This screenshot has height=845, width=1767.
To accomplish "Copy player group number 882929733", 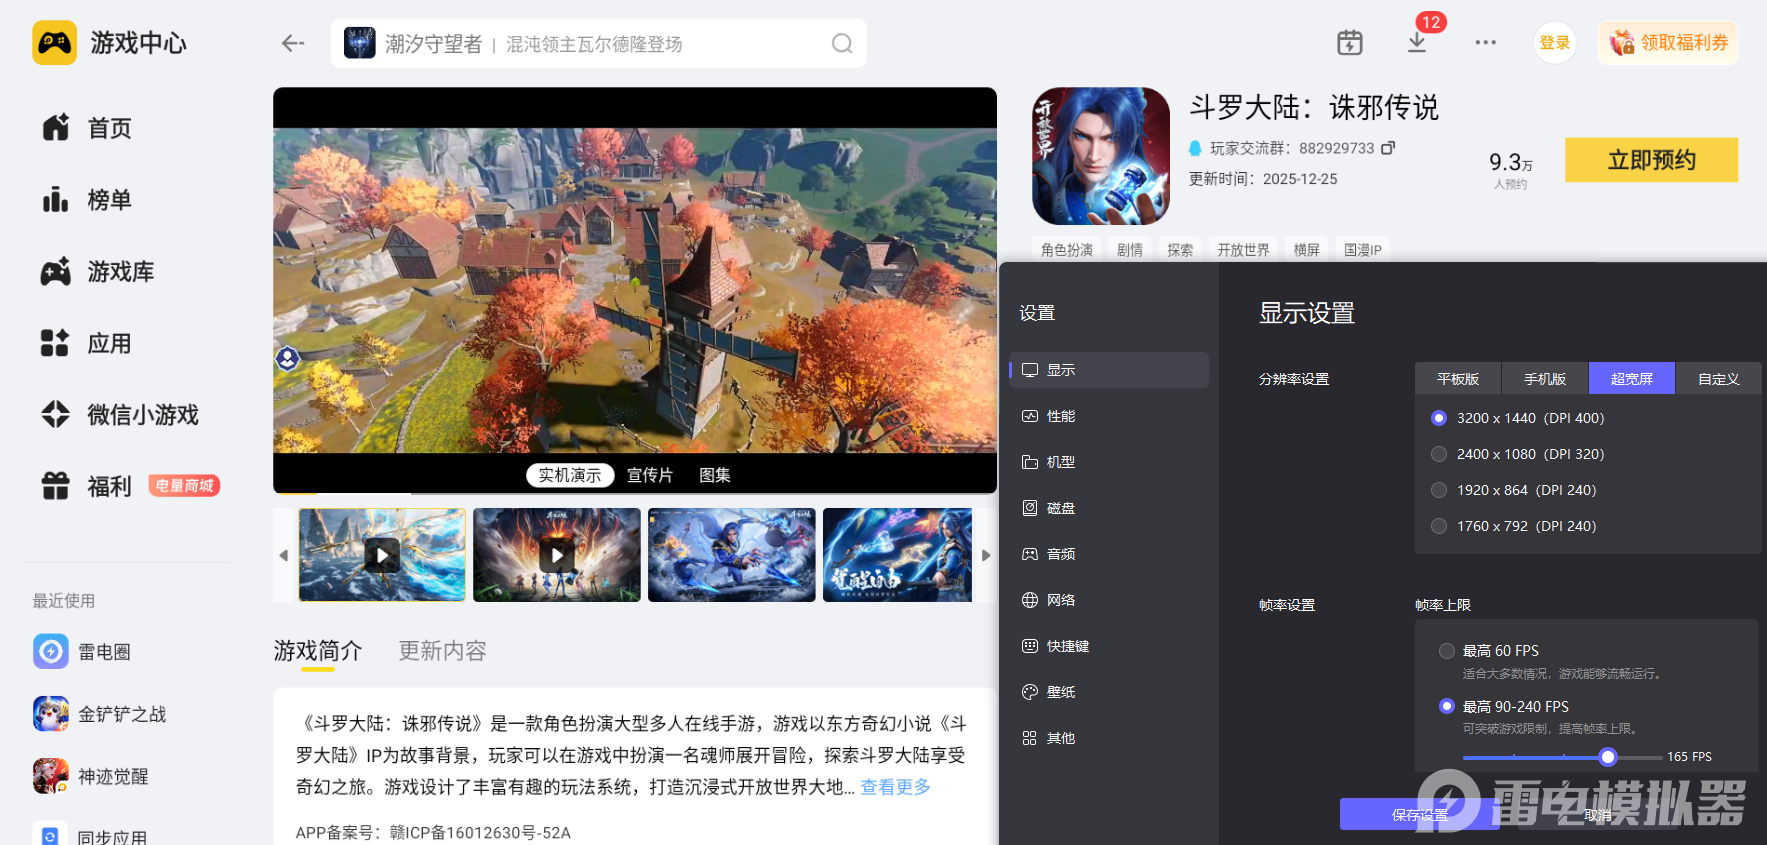I will pos(1388,148).
